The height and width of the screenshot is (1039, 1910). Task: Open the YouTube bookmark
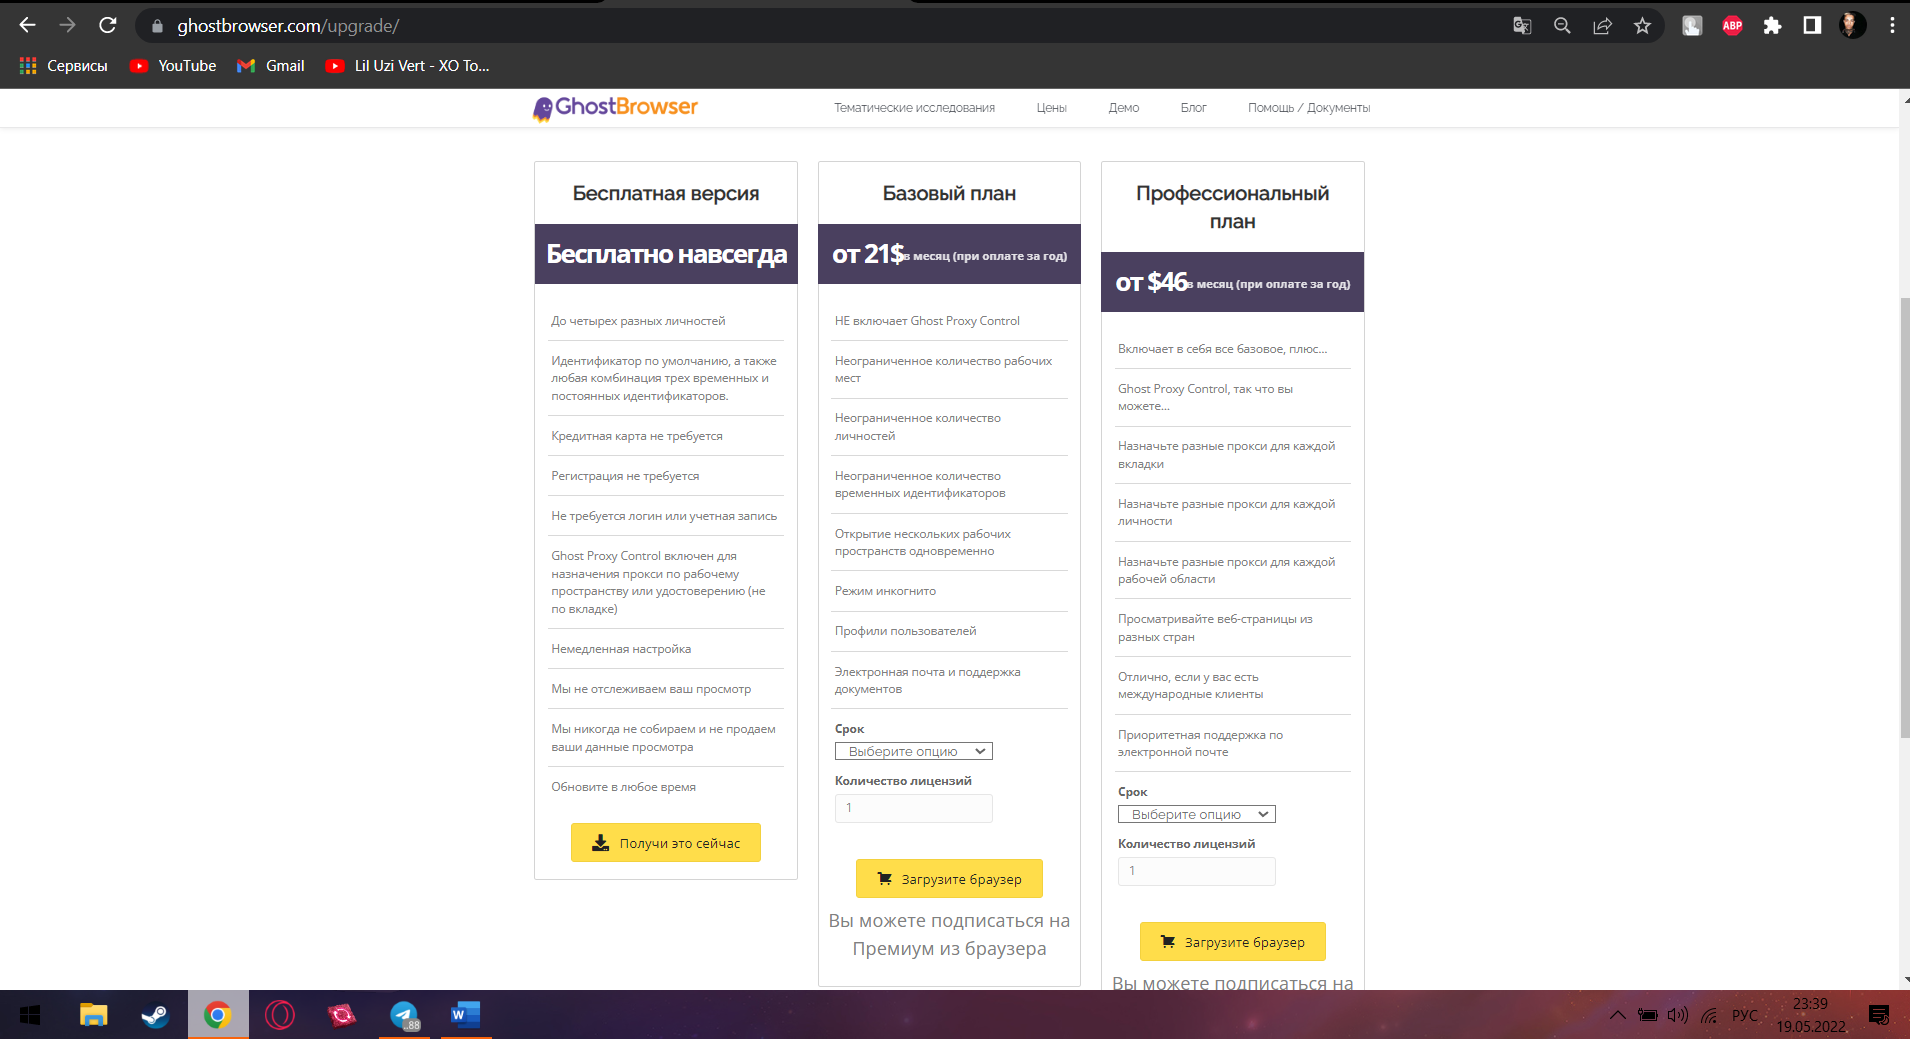[x=174, y=66]
